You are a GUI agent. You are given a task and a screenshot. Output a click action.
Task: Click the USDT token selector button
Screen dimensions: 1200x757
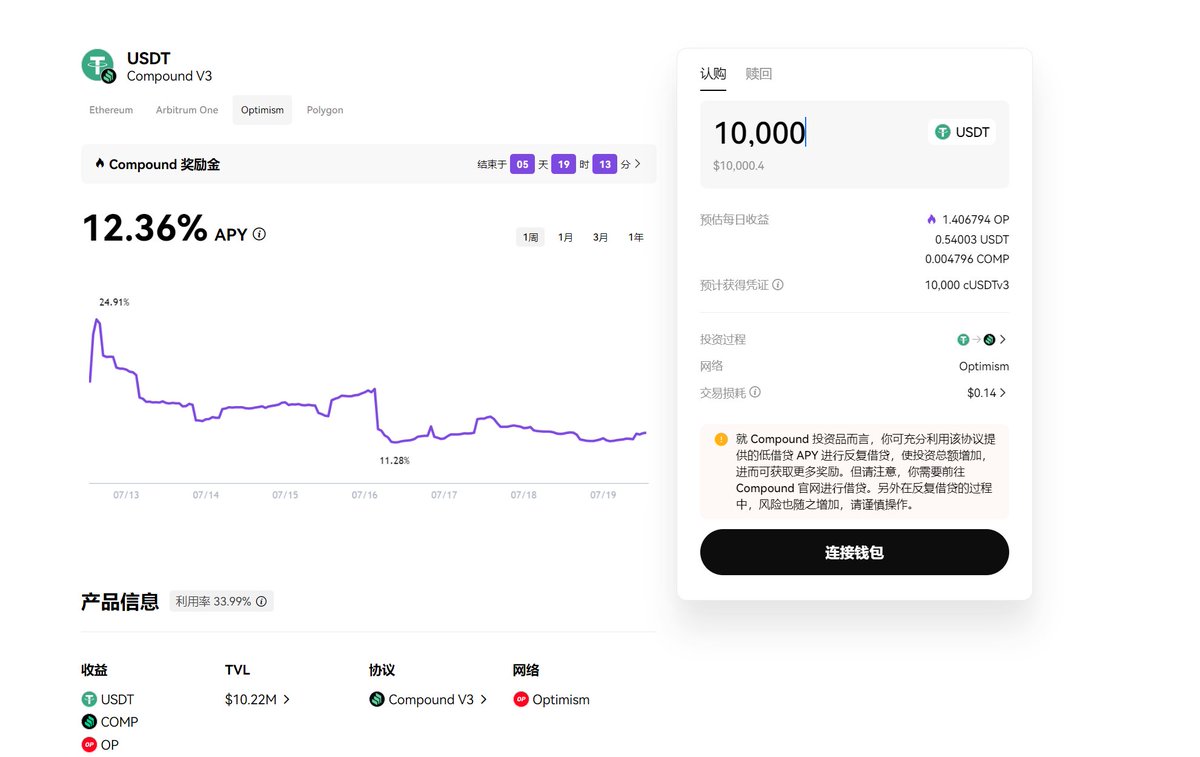coord(962,132)
